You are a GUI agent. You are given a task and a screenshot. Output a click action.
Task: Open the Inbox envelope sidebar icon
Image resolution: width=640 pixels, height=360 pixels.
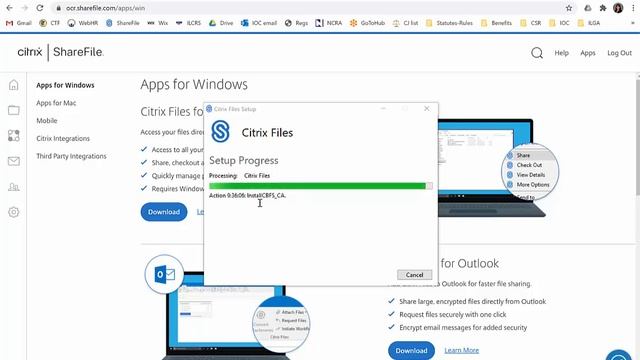click(13, 161)
